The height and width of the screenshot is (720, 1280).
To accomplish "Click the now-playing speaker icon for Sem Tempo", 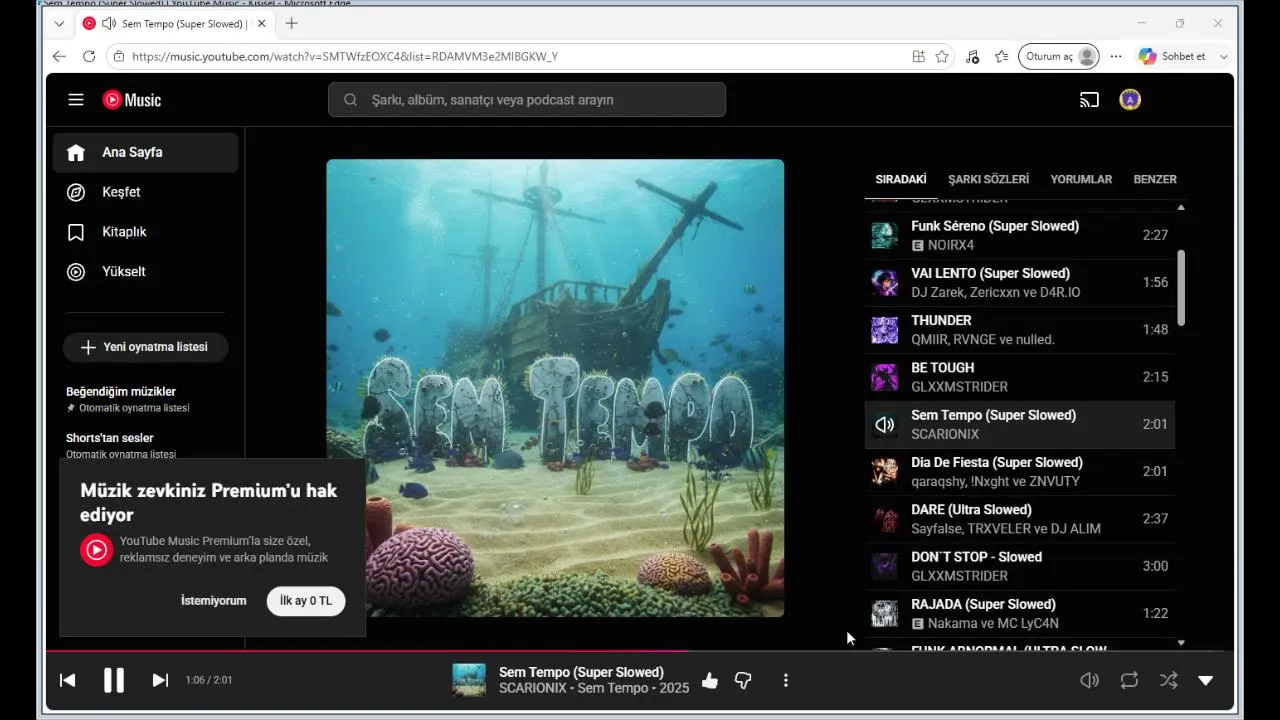I will pyautogui.click(x=884, y=424).
